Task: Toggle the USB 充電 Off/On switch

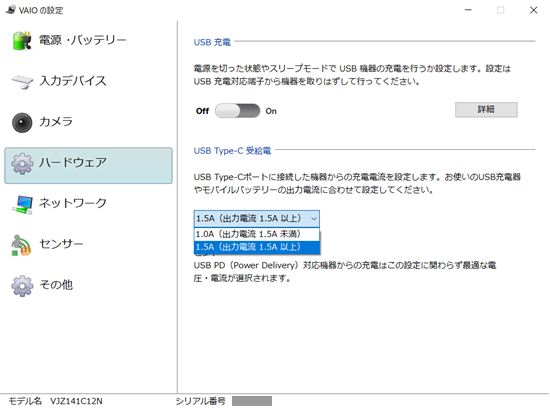Action: (237, 111)
